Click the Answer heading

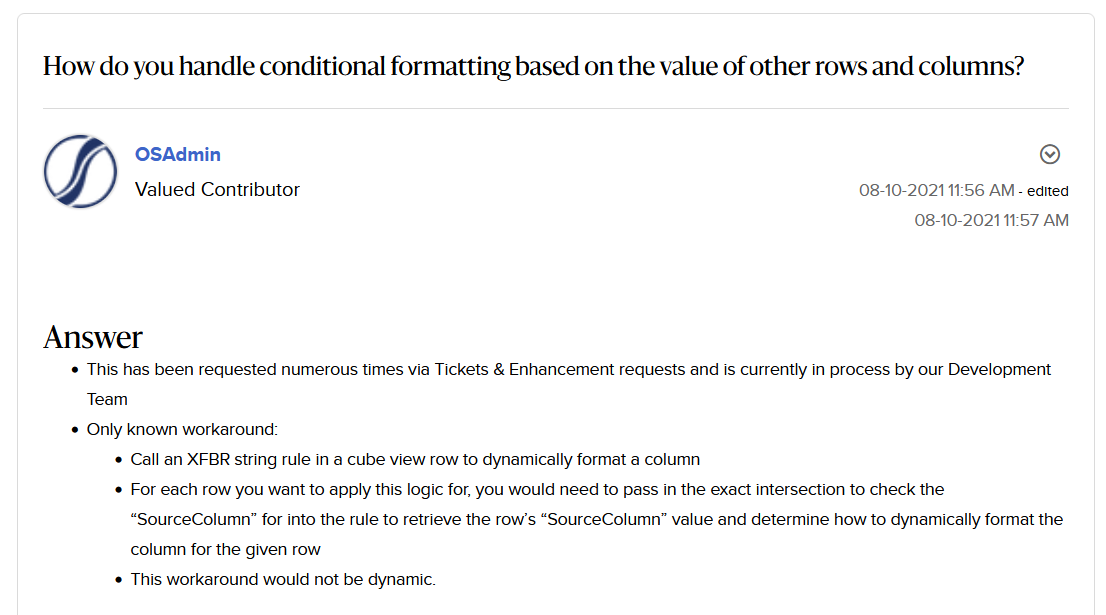tap(93, 337)
